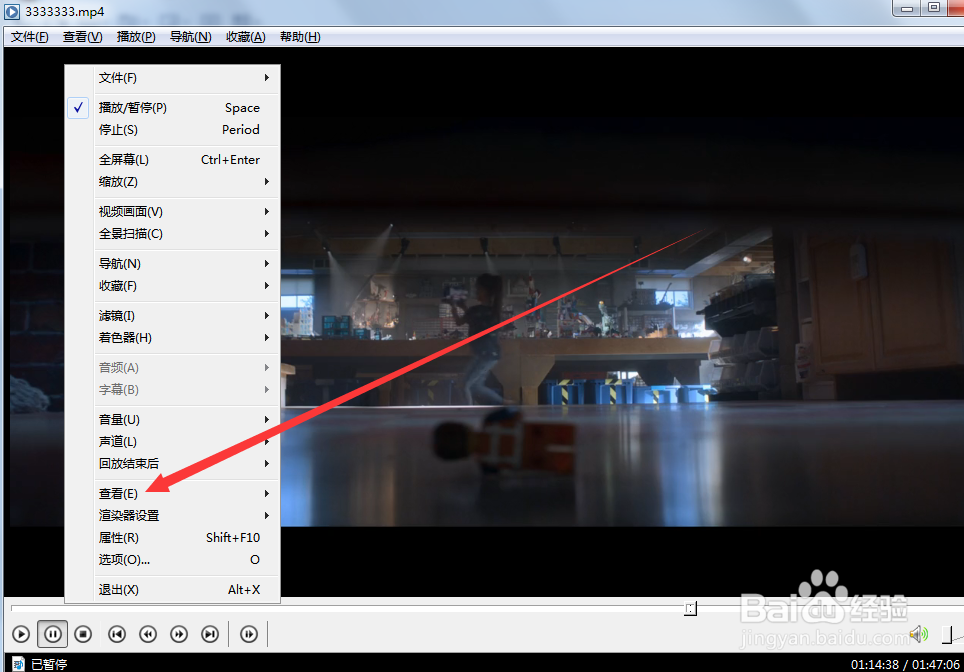Open 播放(P) in the menu bar
964x672 pixels.
136,37
